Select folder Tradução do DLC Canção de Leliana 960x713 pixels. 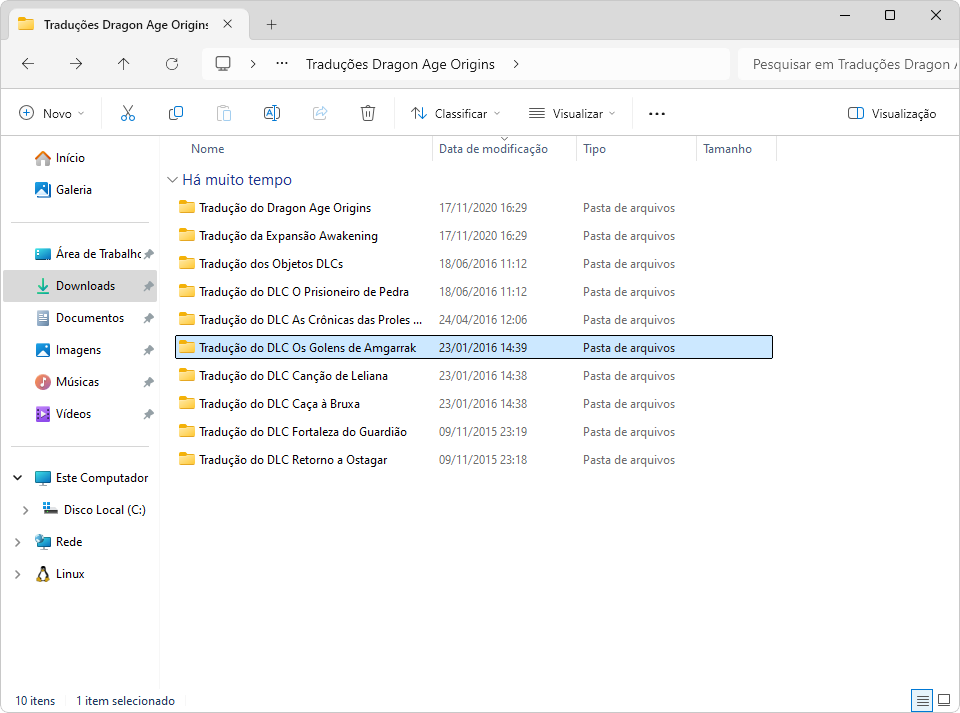tap(474, 376)
